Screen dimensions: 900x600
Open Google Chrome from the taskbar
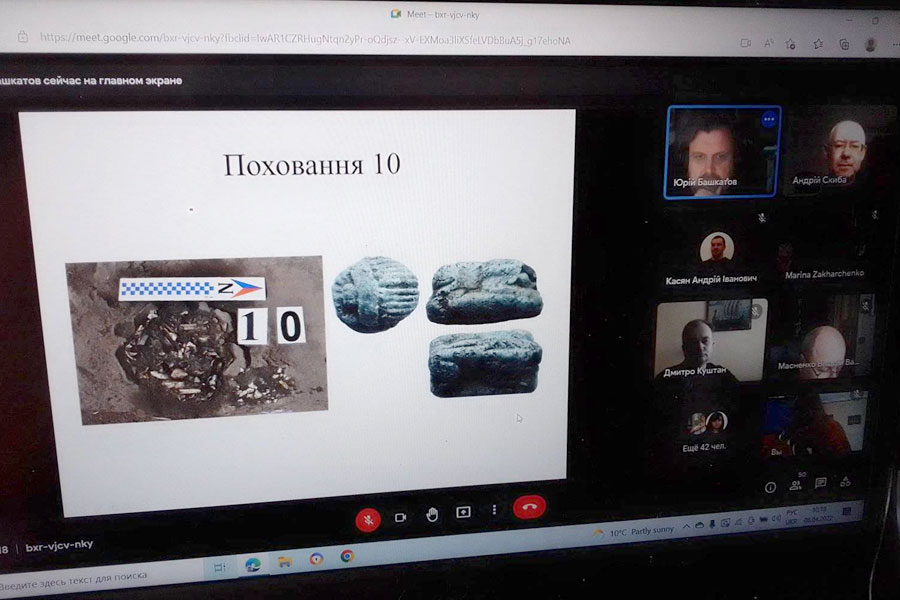point(347,556)
